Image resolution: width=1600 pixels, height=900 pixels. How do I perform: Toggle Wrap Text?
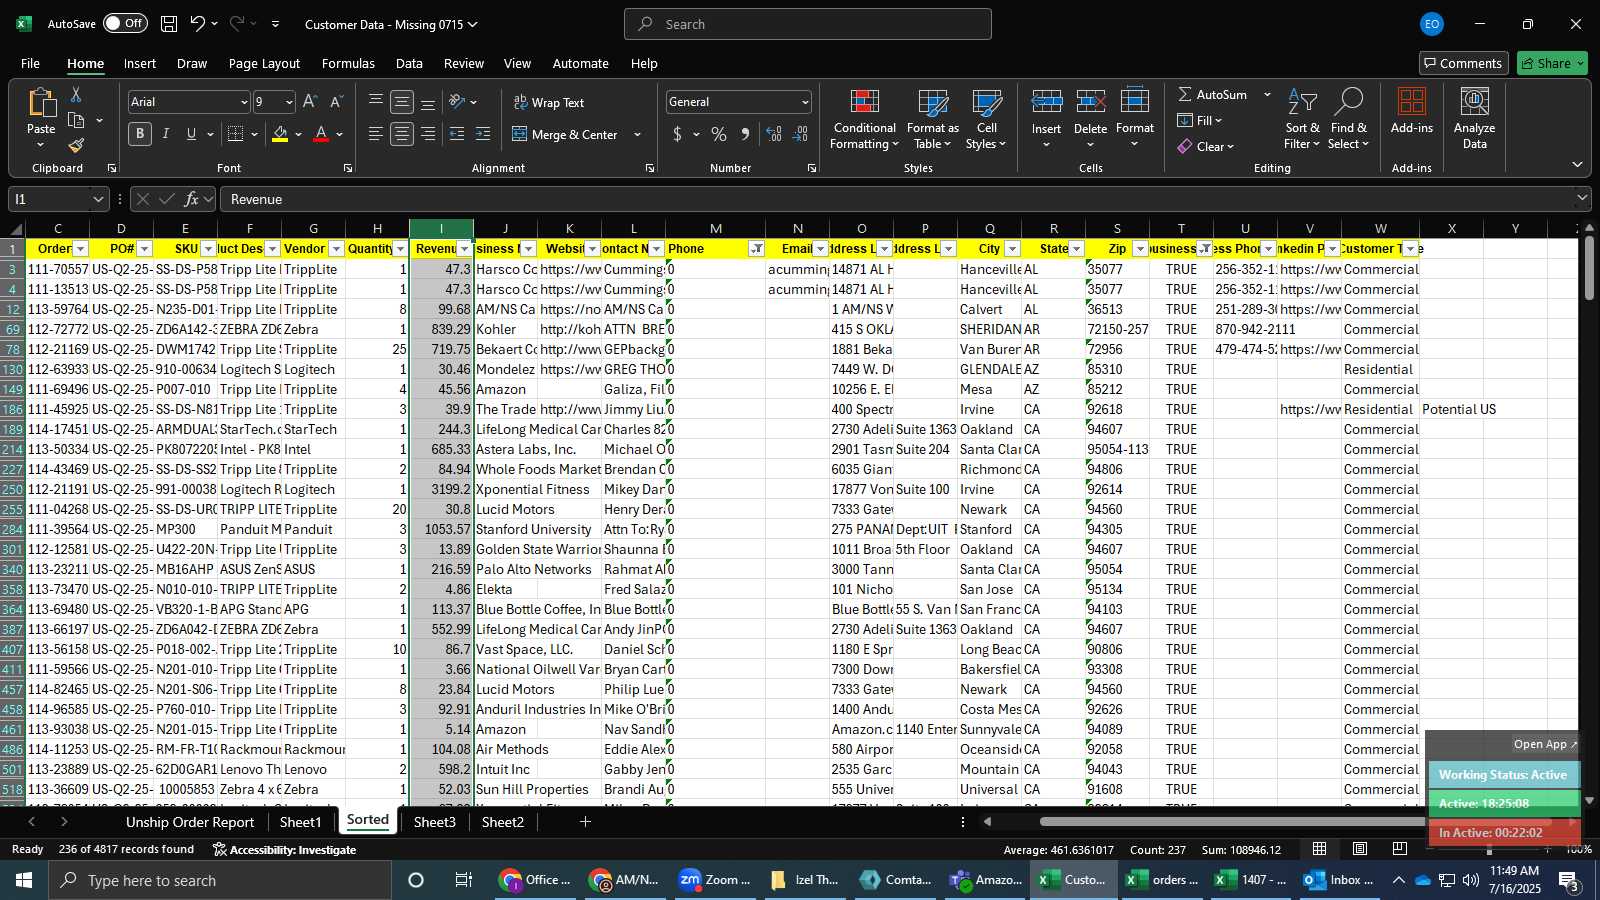(549, 102)
